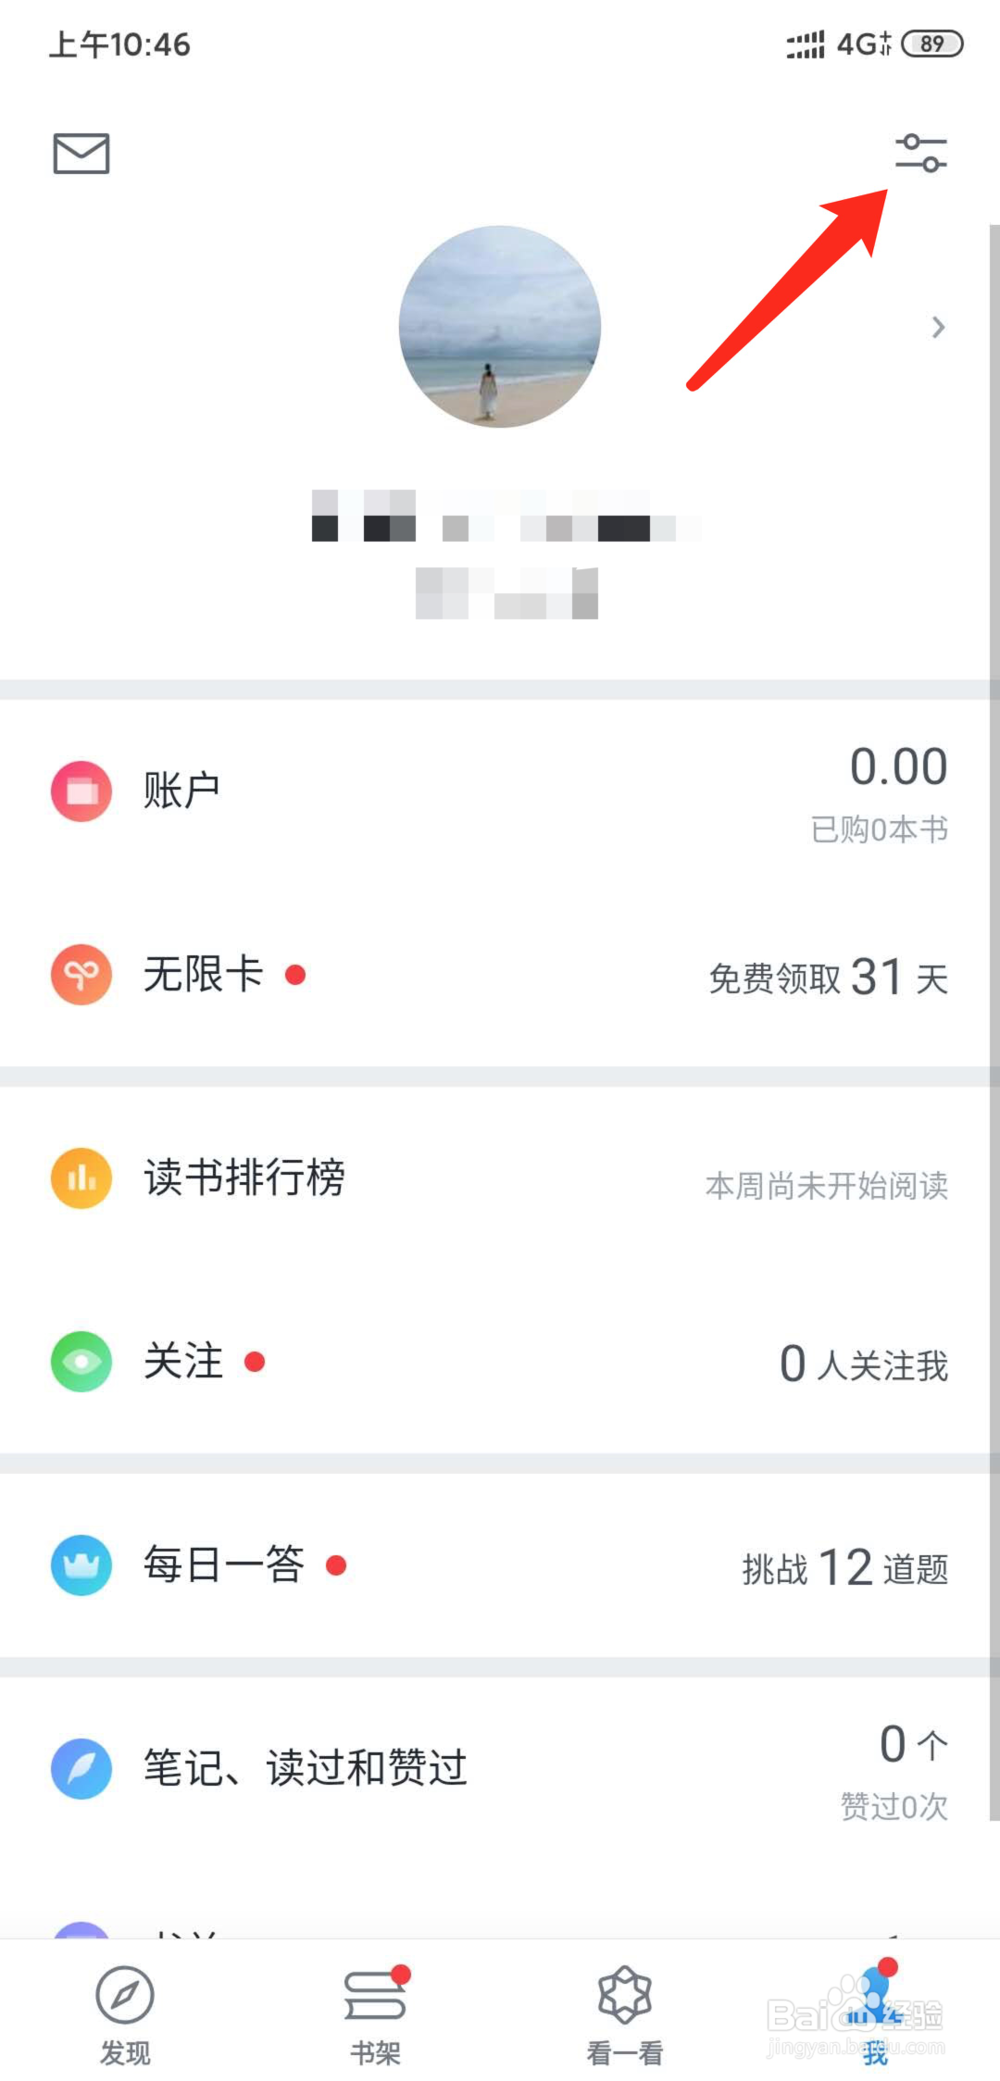Tap the beach profile avatar
The width and height of the screenshot is (1000, 2081).
pyautogui.click(x=500, y=327)
